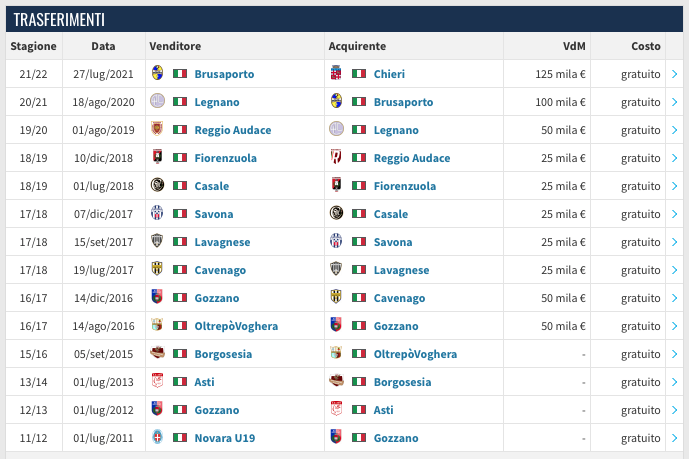Click the VdM column header

coord(574,46)
